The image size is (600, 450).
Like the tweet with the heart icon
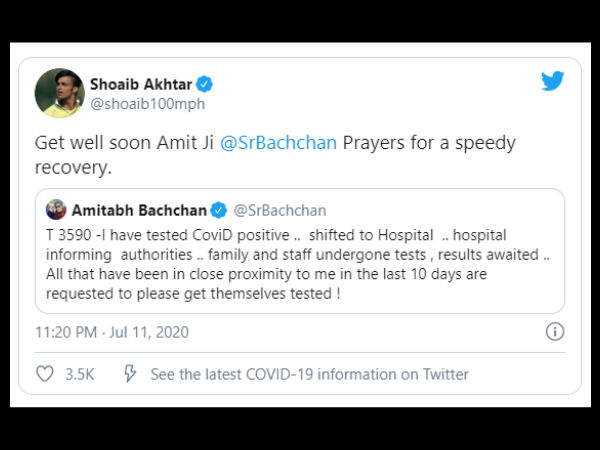click(x=45, y=374)
